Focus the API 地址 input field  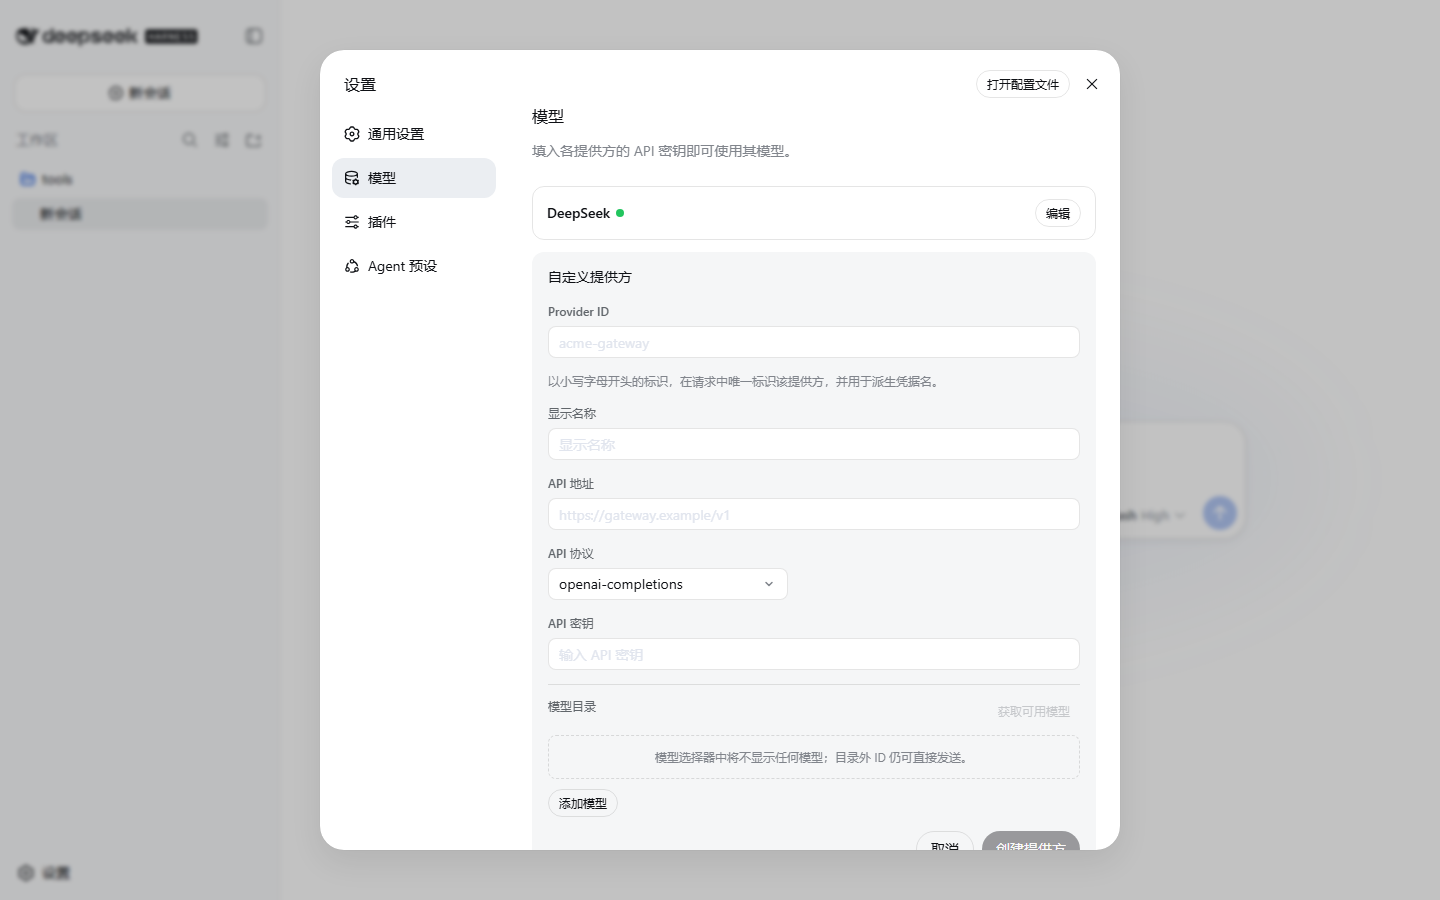pyautogui.click(x=814, y=514)
